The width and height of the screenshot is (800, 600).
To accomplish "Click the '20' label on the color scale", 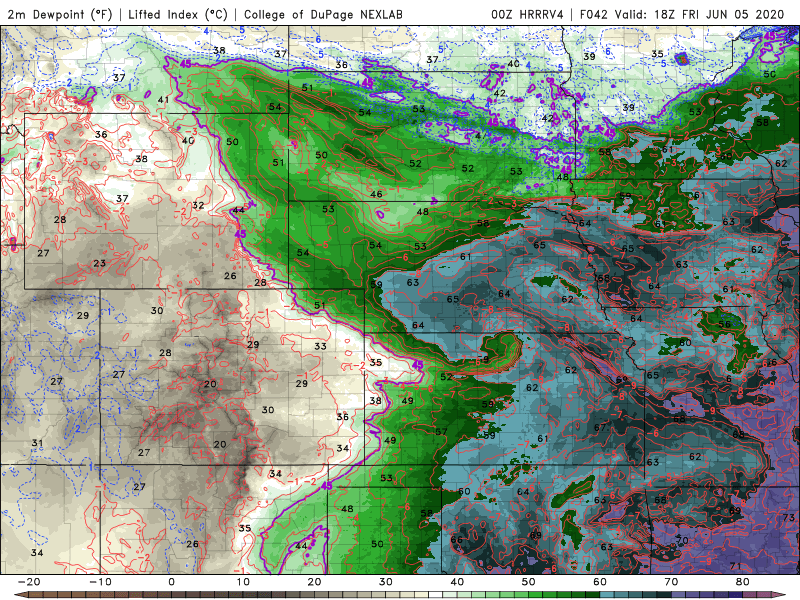I will (x=314, y=582).
